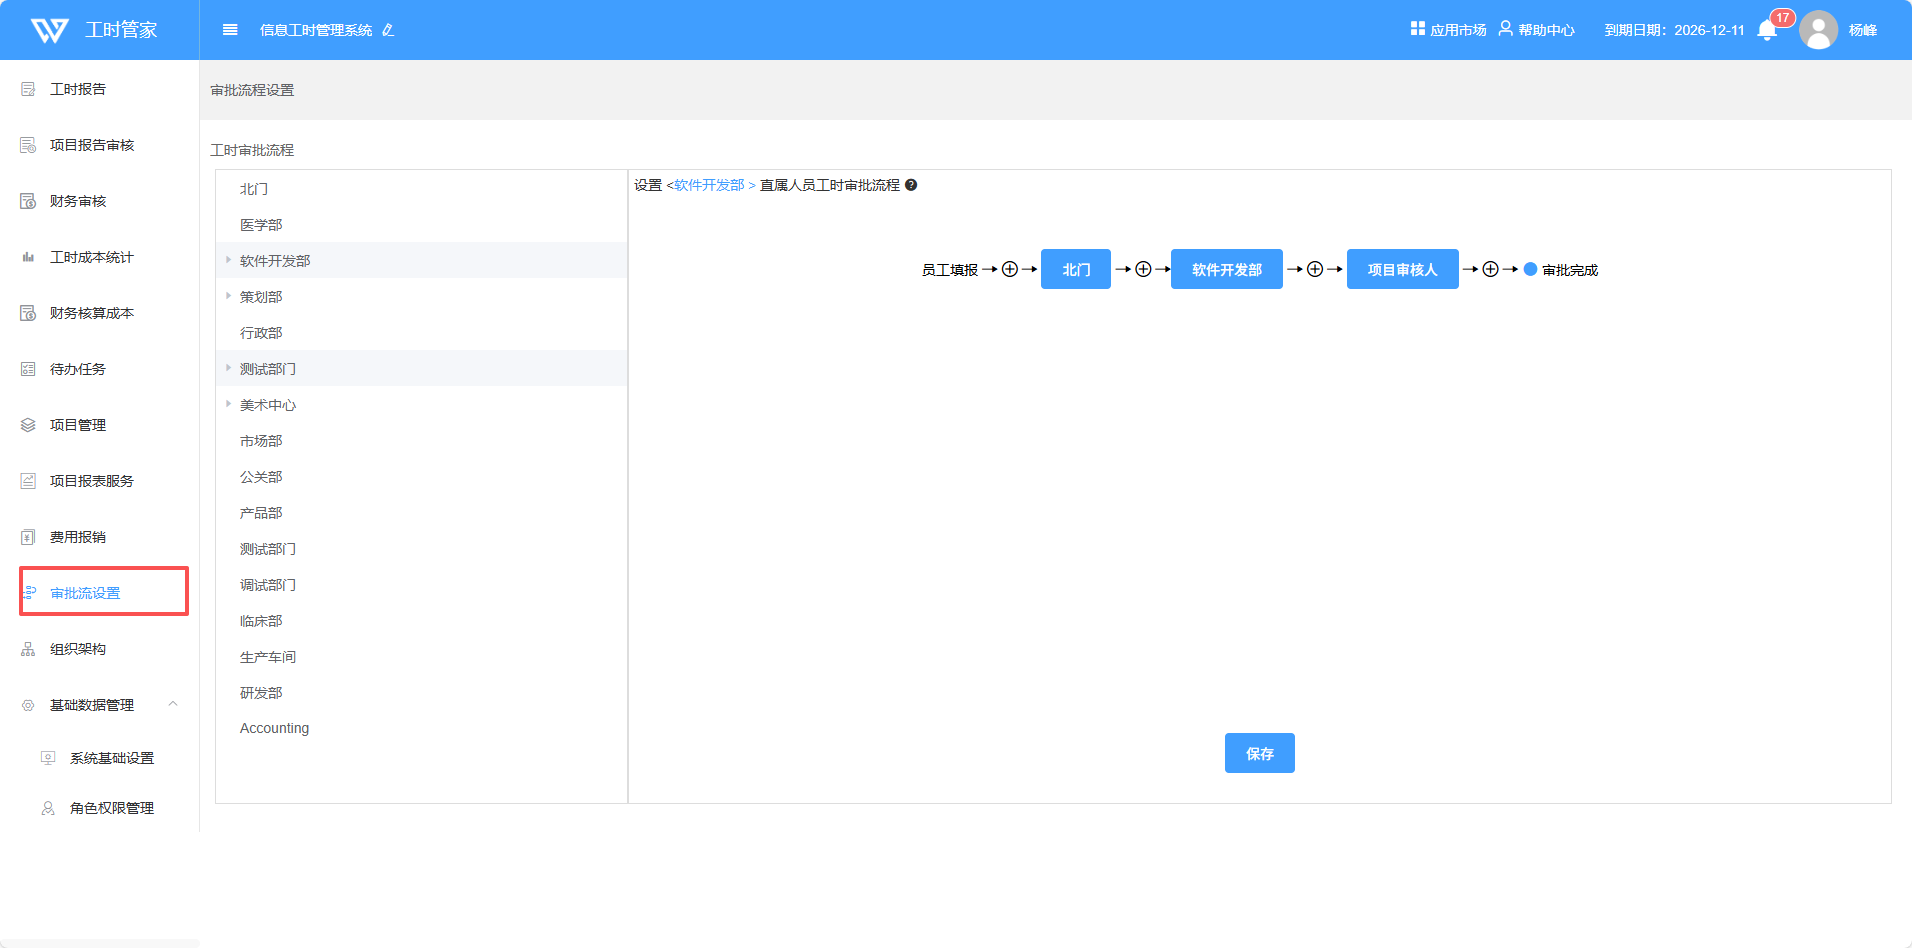The height and width of the screenshot is (948, 1912).
Task: Go to 组织架构 menu item
Action: coord(78,649)
